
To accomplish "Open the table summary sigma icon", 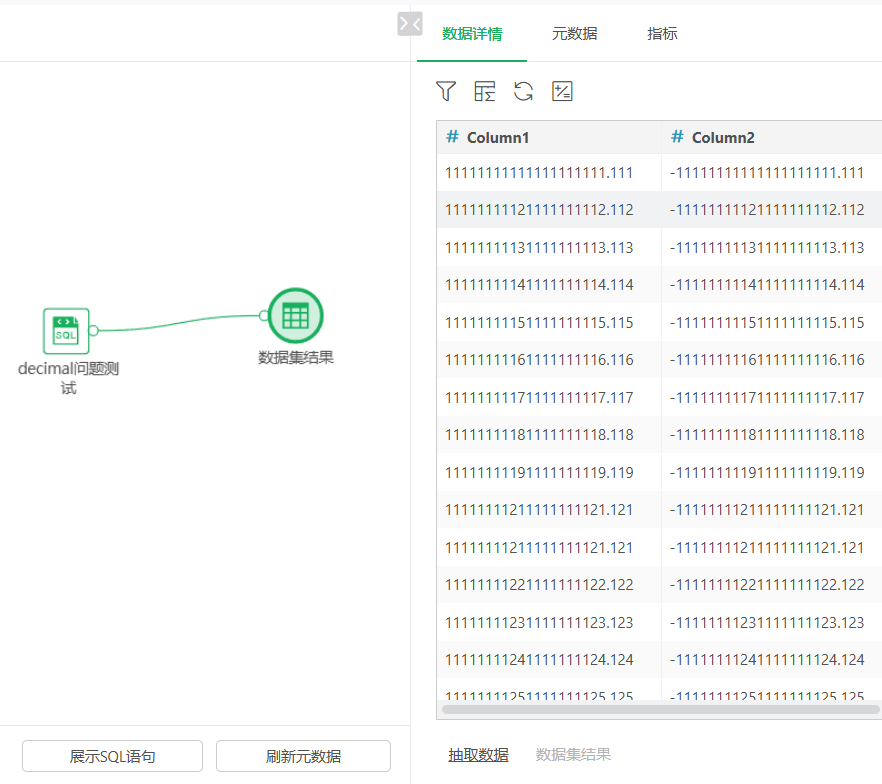I will (x=484, y=91).
